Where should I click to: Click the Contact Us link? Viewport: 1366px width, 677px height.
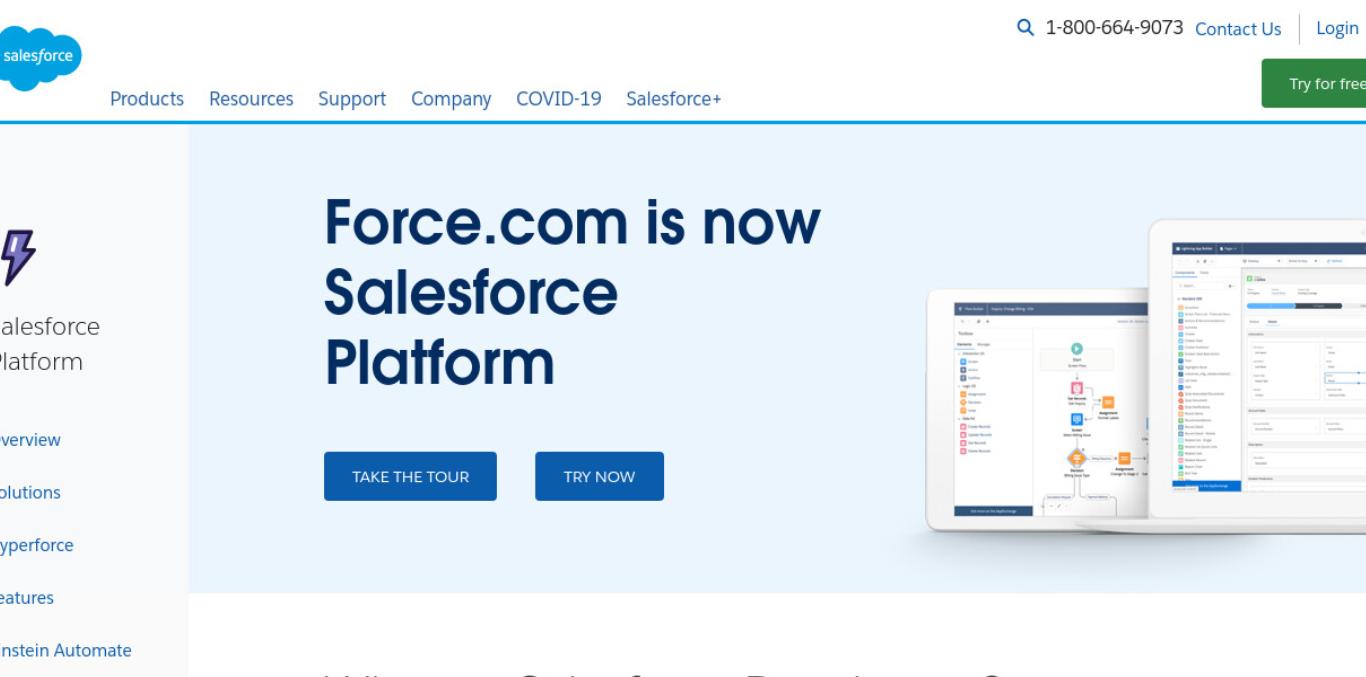1238,28
